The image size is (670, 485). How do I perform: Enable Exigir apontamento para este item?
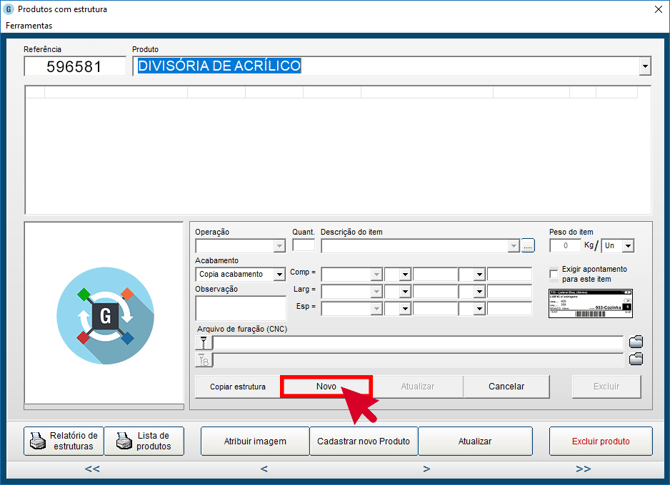(554, 274)
